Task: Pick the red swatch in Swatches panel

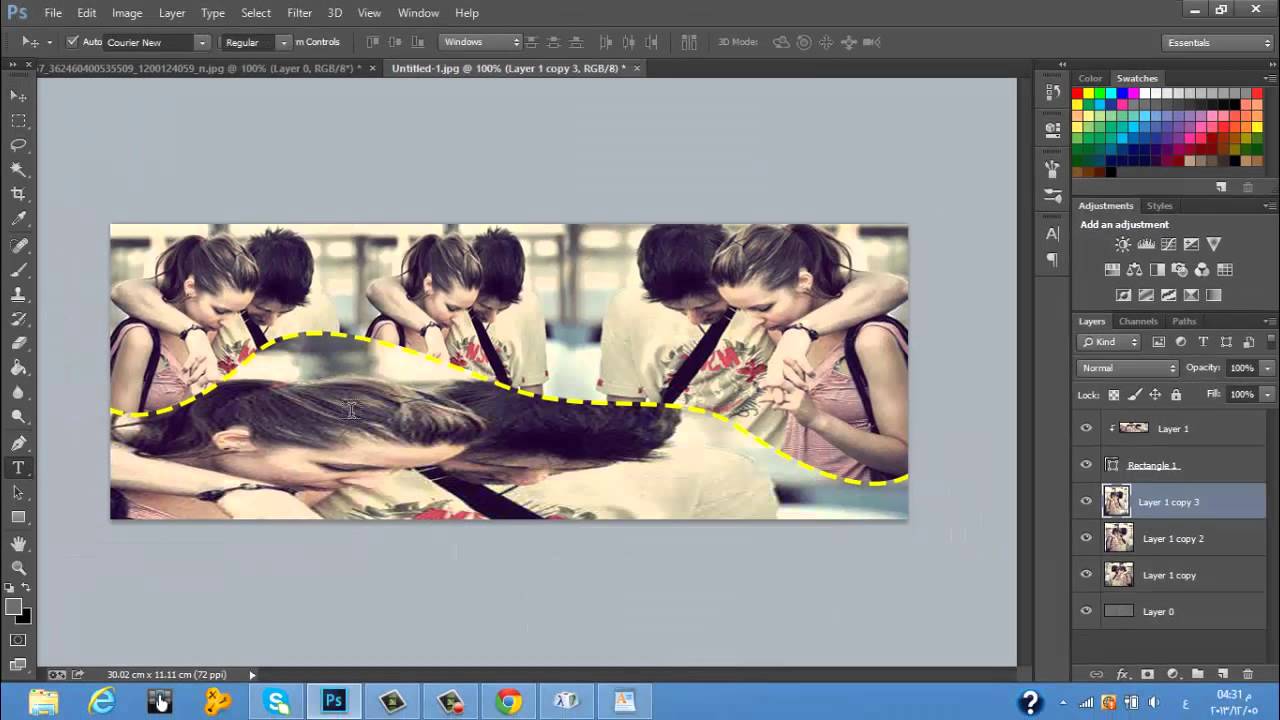Action: 1078,93
